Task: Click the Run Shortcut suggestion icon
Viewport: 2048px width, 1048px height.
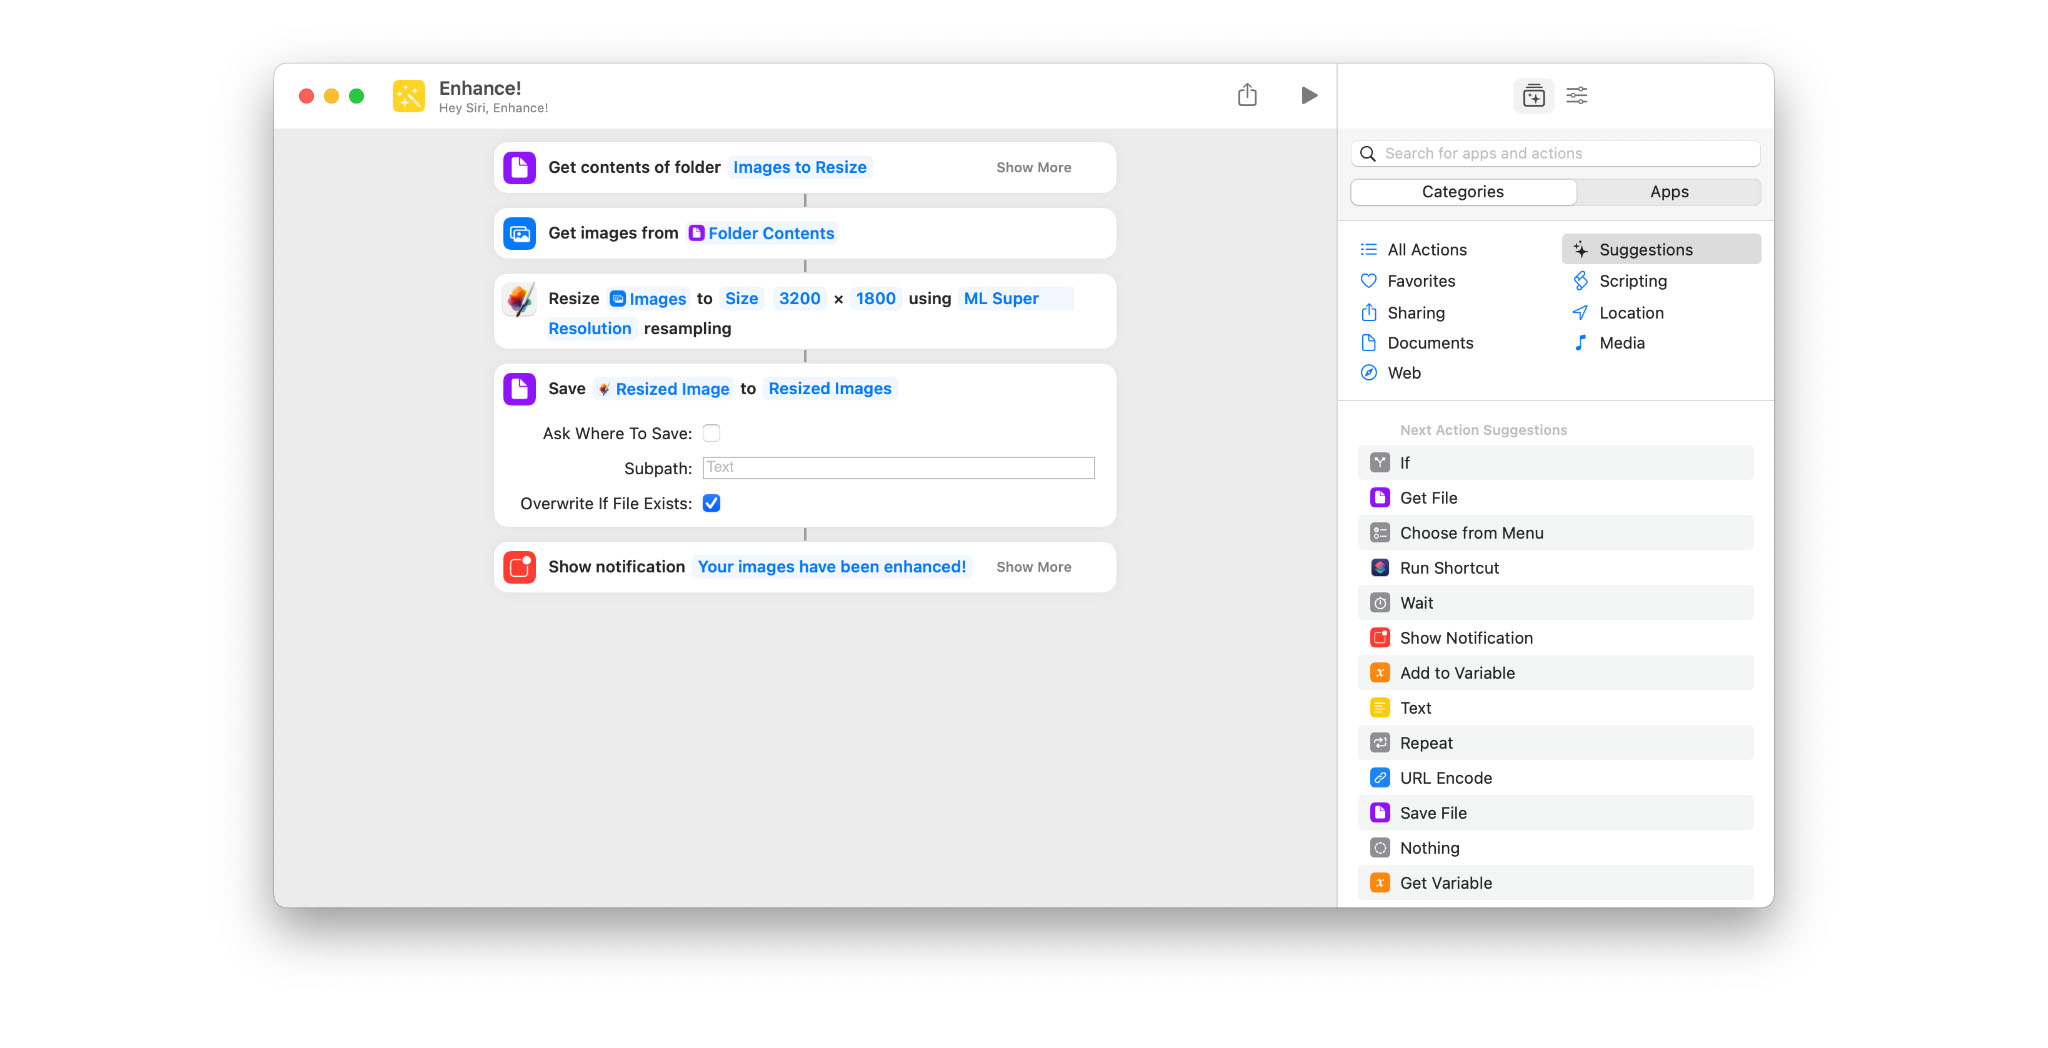Action: click(1380, 568)
